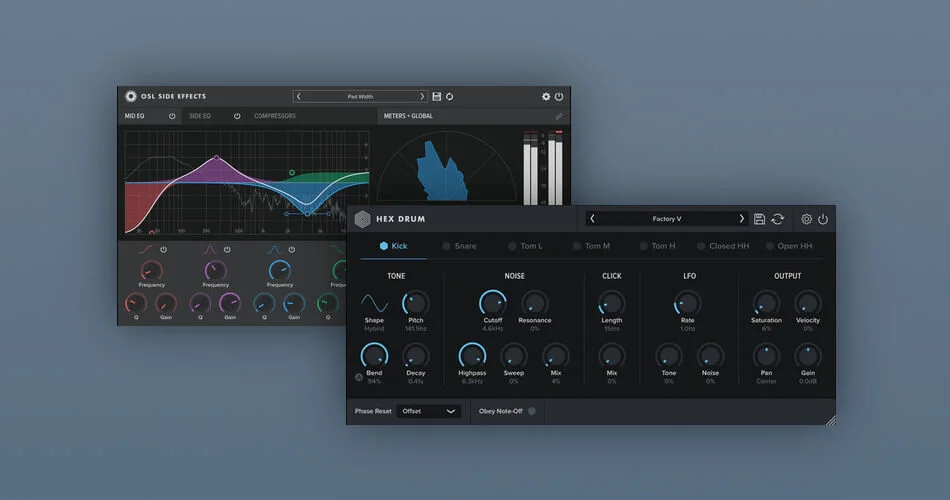
Task: Select the Open HH tab
Action: click(789, 246)
